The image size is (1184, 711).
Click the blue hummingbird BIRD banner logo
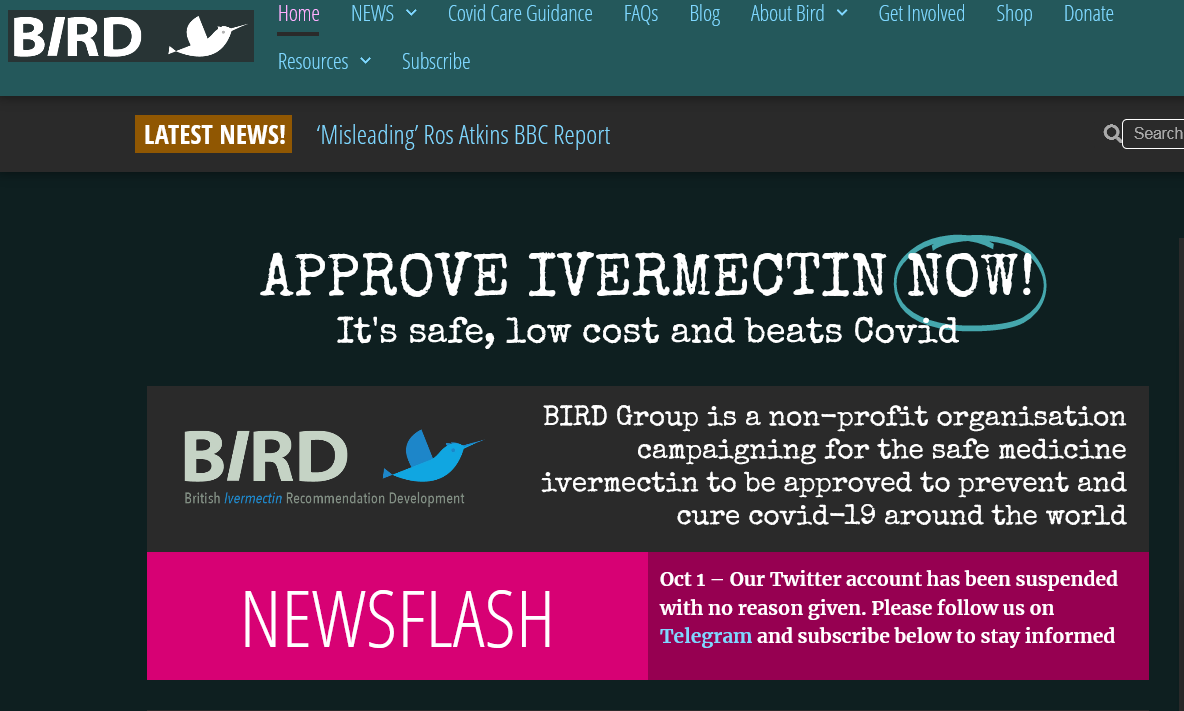(x=333, y=466)
